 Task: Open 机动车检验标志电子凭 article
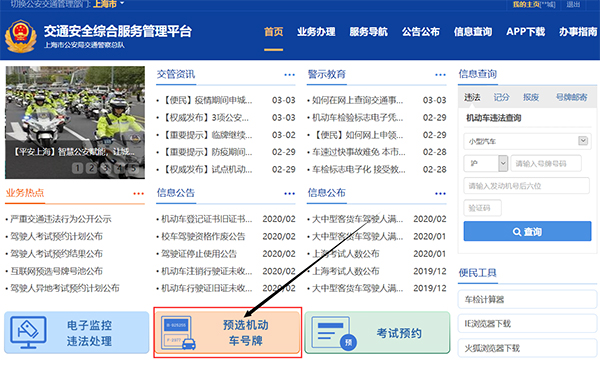click(357, 117)
